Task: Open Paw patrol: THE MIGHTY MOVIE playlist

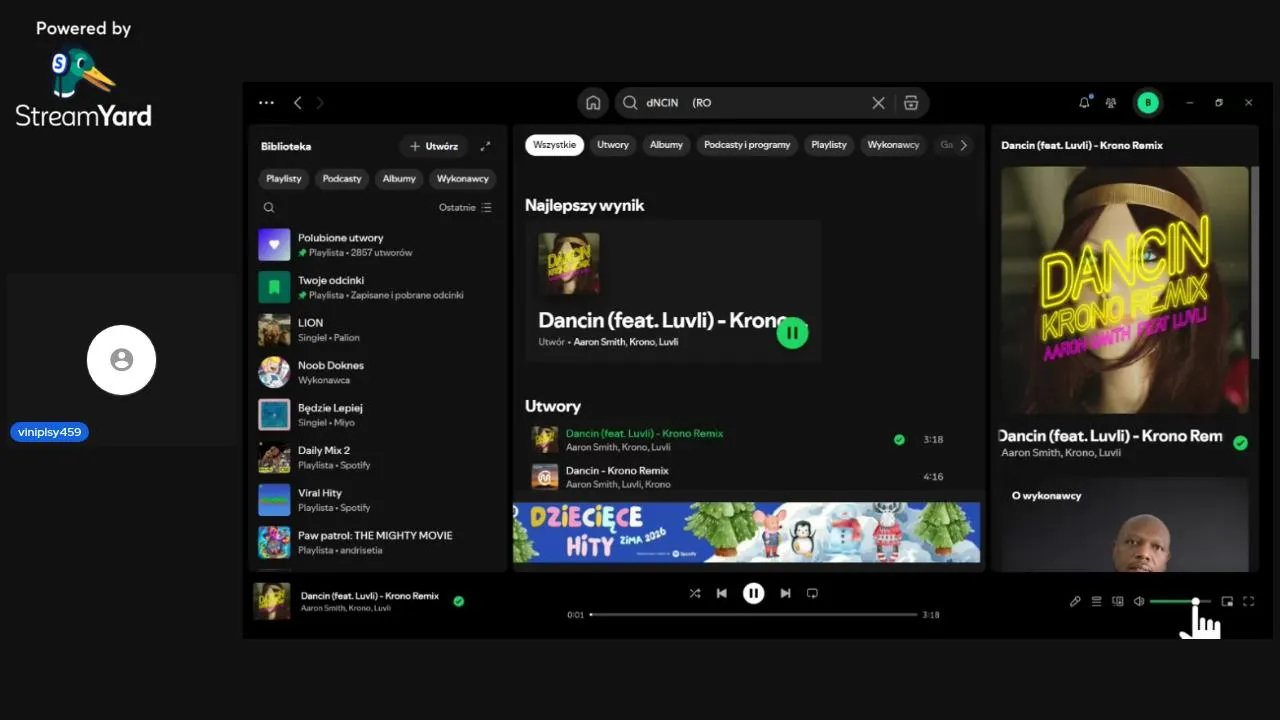Action: pyautogui.click(x=378, y=542)
